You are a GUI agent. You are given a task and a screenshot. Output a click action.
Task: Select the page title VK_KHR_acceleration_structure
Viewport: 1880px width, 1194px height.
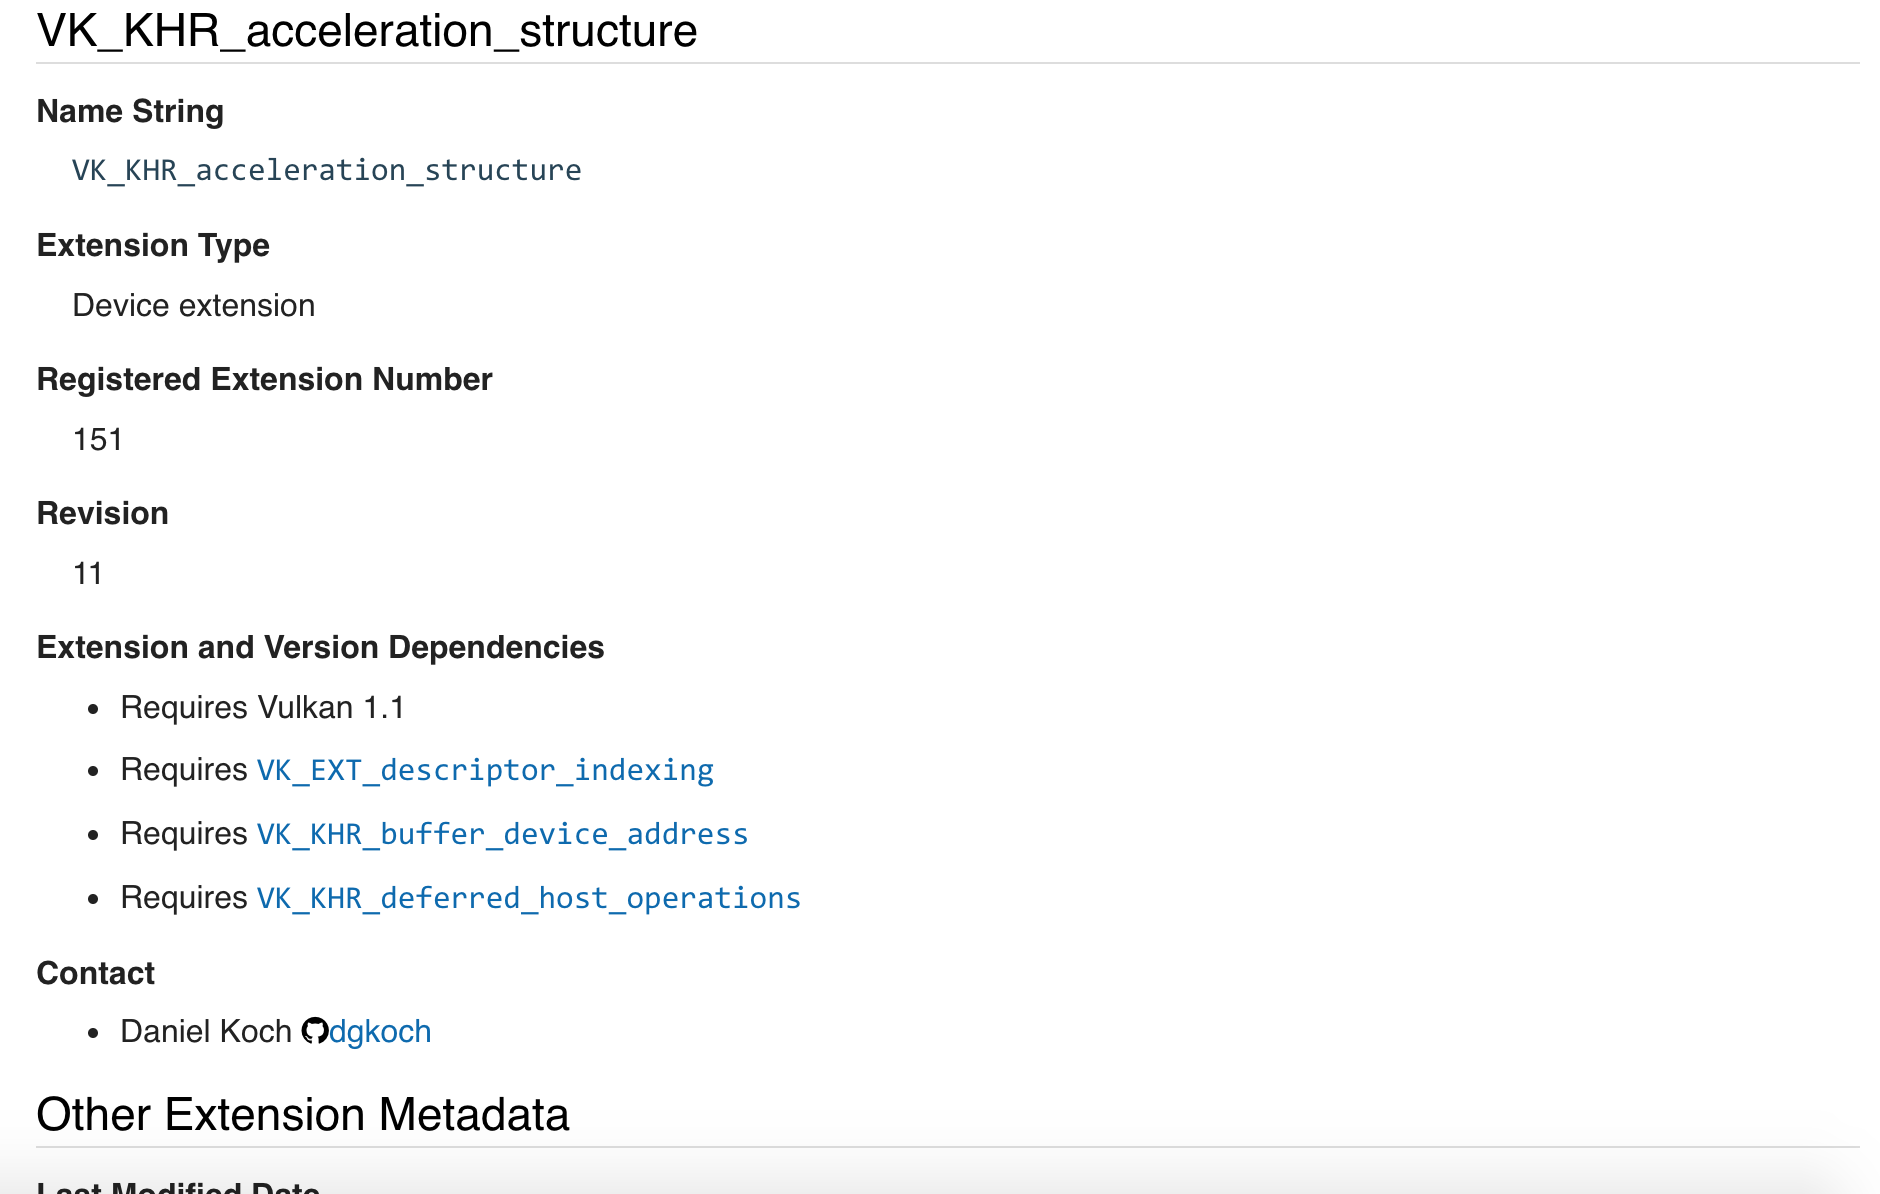367,31
